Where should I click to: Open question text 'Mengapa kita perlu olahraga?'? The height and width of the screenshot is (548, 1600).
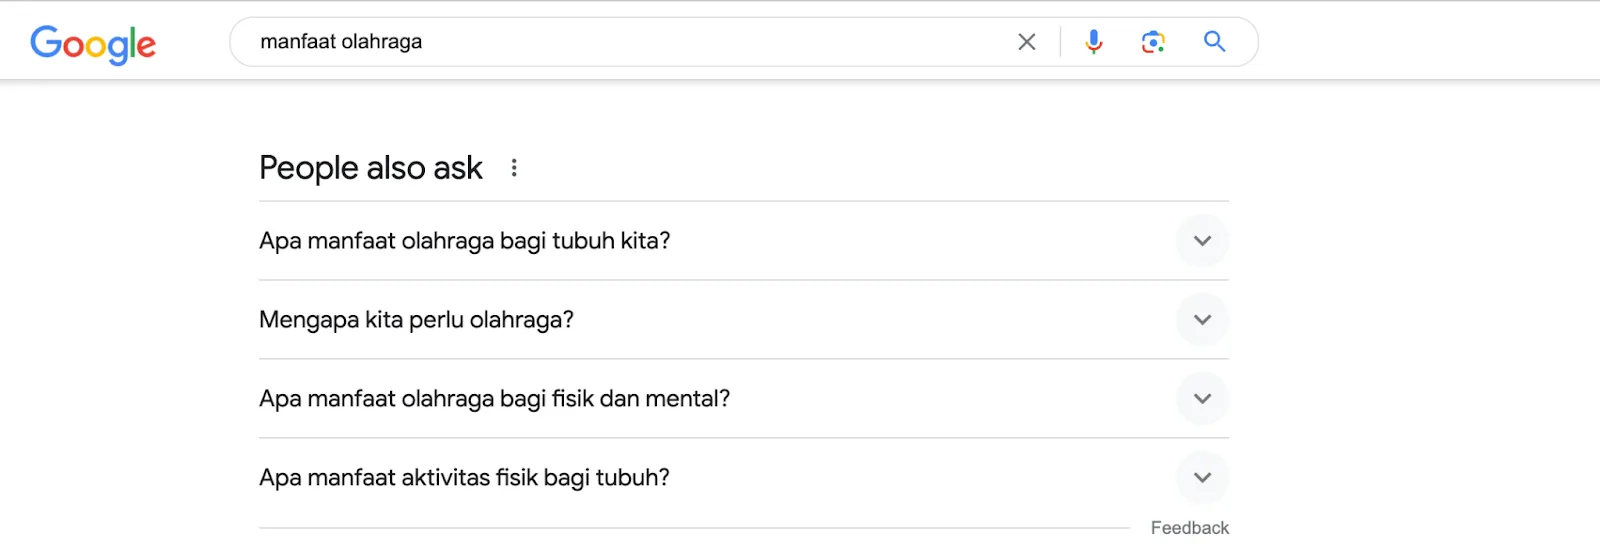[x=416, y=320]
